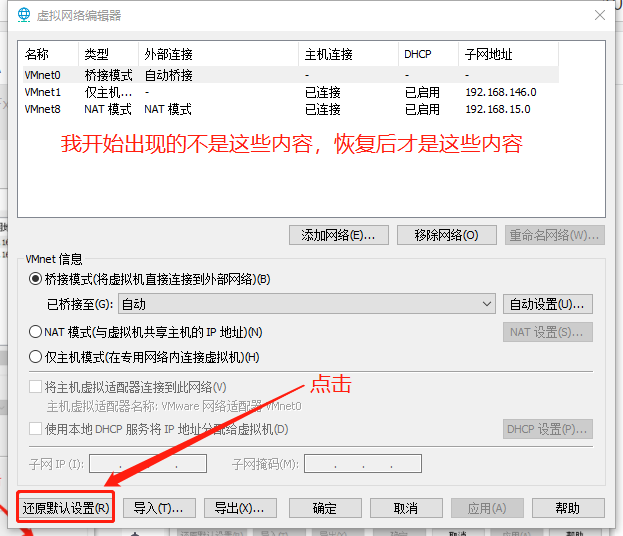This screenshot has height=536, width=623.
Task: Click the 确定 button
Action: tap(325, 508)
